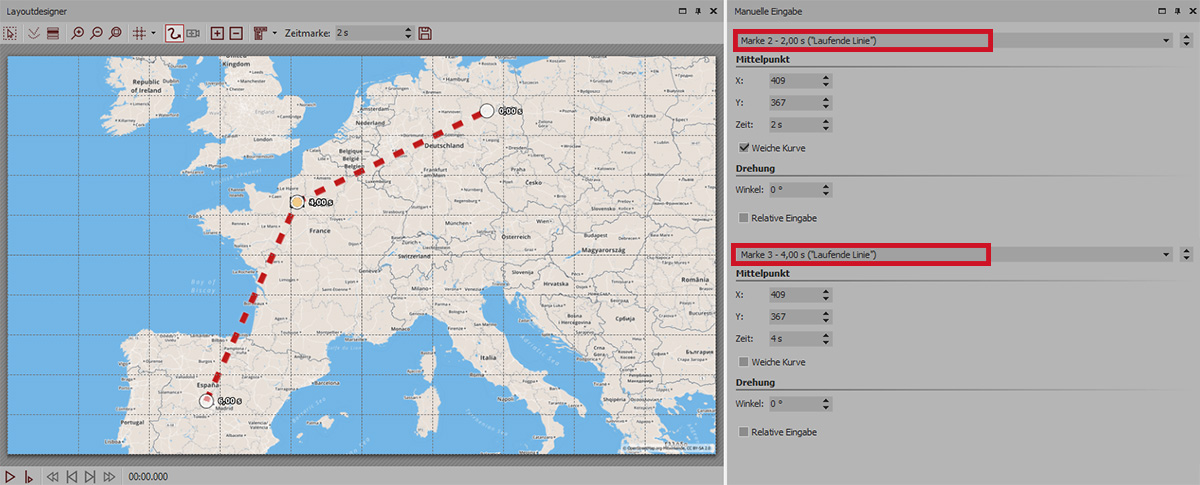Select the selection frame tool in the Layoutdesigner toolbar

coord(11,33)
